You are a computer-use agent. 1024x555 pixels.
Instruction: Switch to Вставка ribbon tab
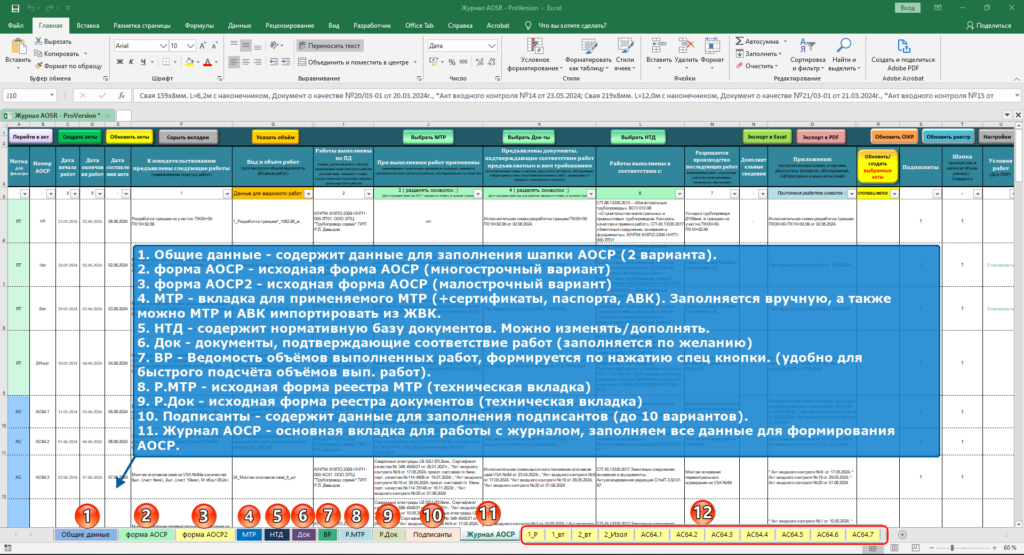(x=88, y=25)
